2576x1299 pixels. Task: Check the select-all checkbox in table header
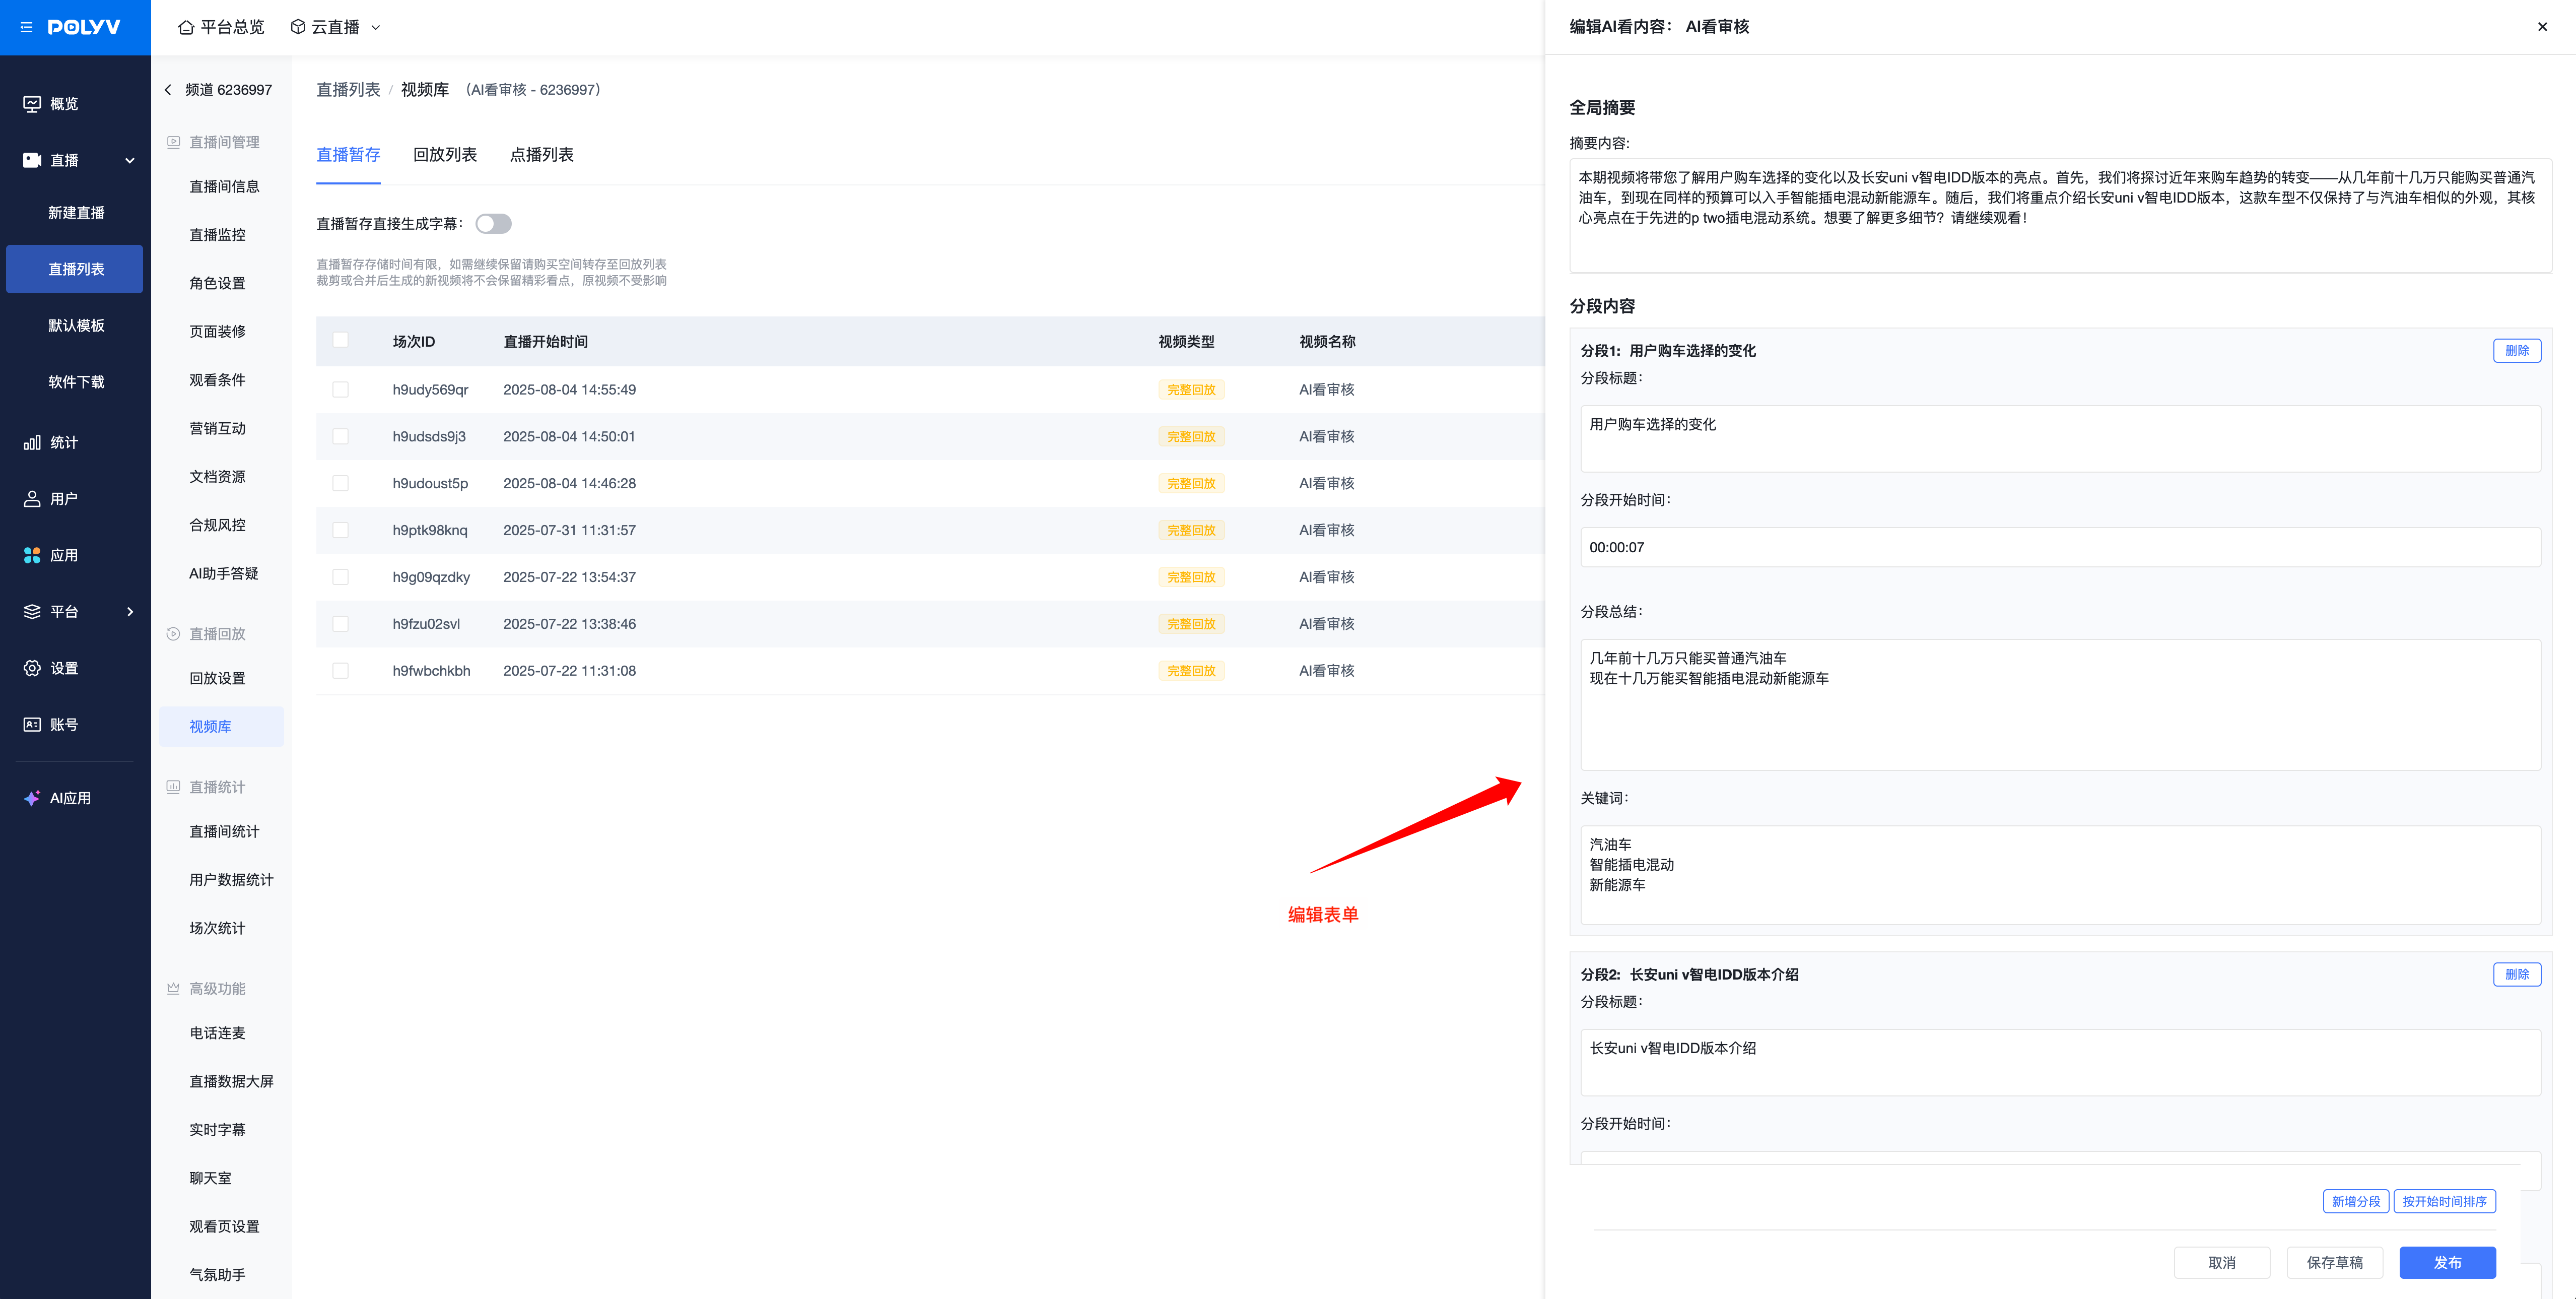pos(340,340)
